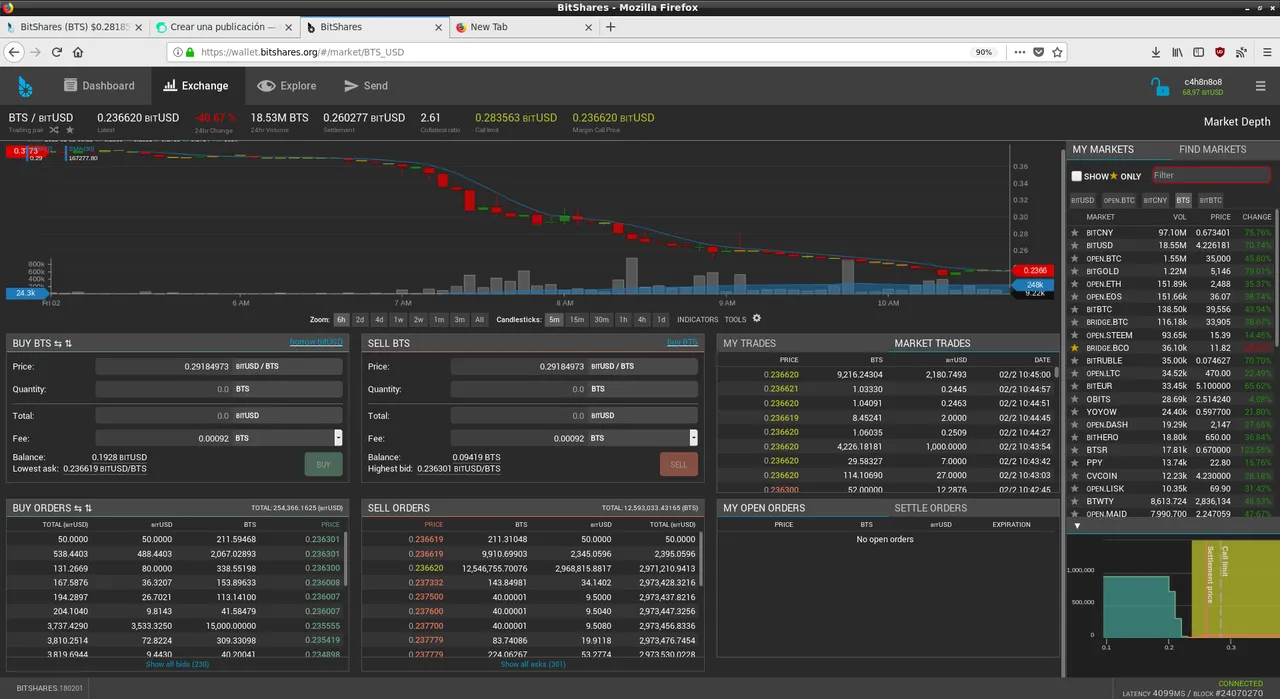Click the BitShares logo icon in the header

click(x=25, y=86)
